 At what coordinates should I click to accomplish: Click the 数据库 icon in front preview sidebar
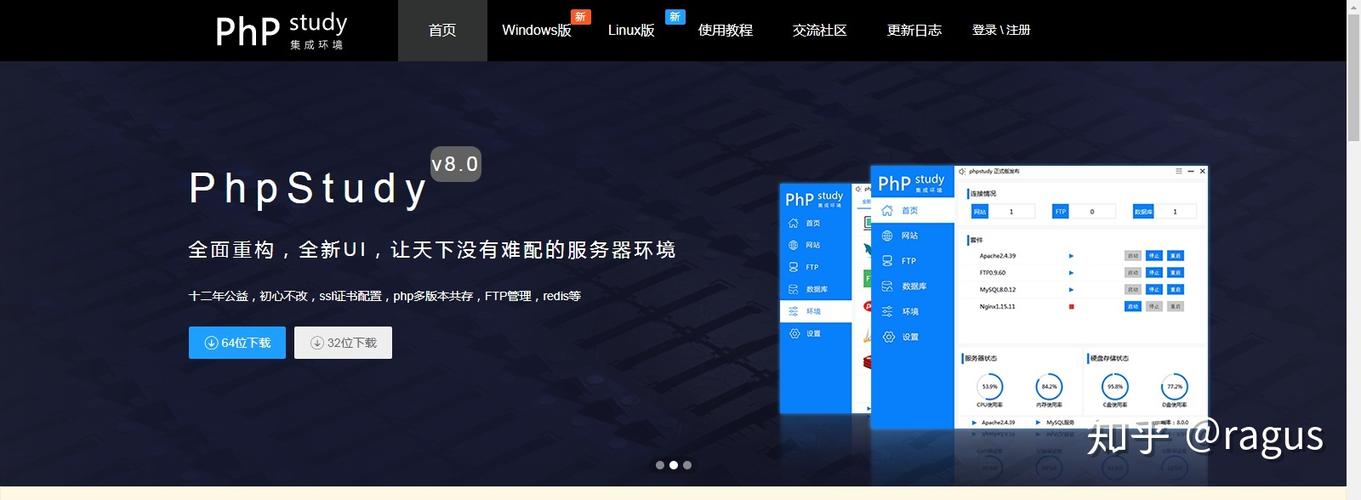click(887, 286)
